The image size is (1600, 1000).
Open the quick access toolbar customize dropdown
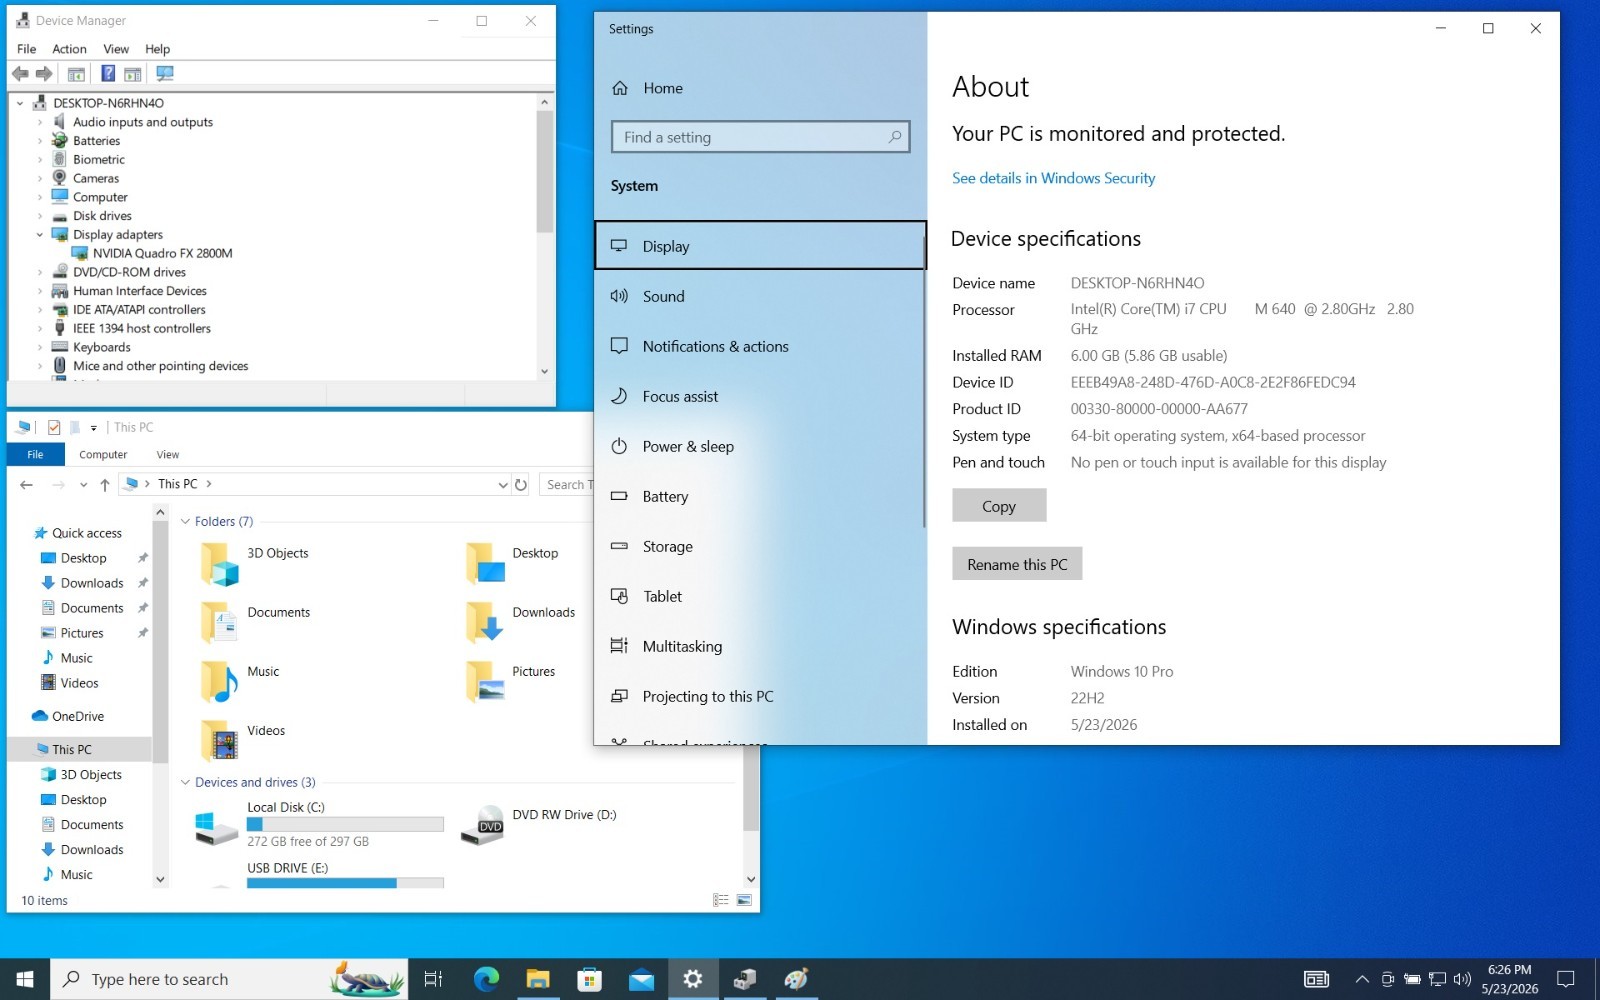[94, 428]
